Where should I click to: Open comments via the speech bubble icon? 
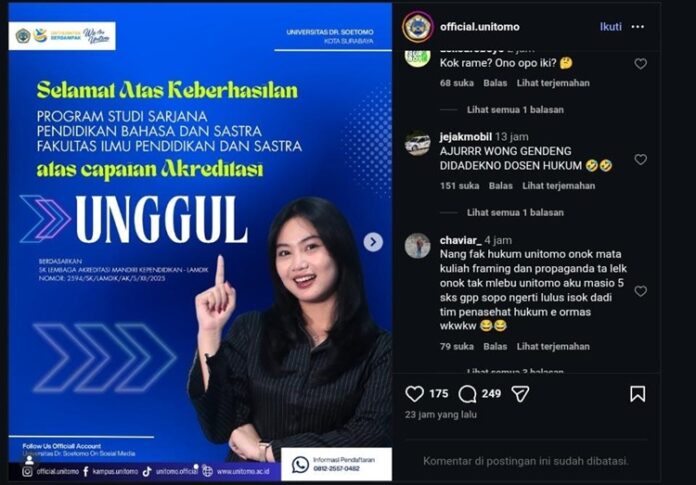tap(467, 394)
